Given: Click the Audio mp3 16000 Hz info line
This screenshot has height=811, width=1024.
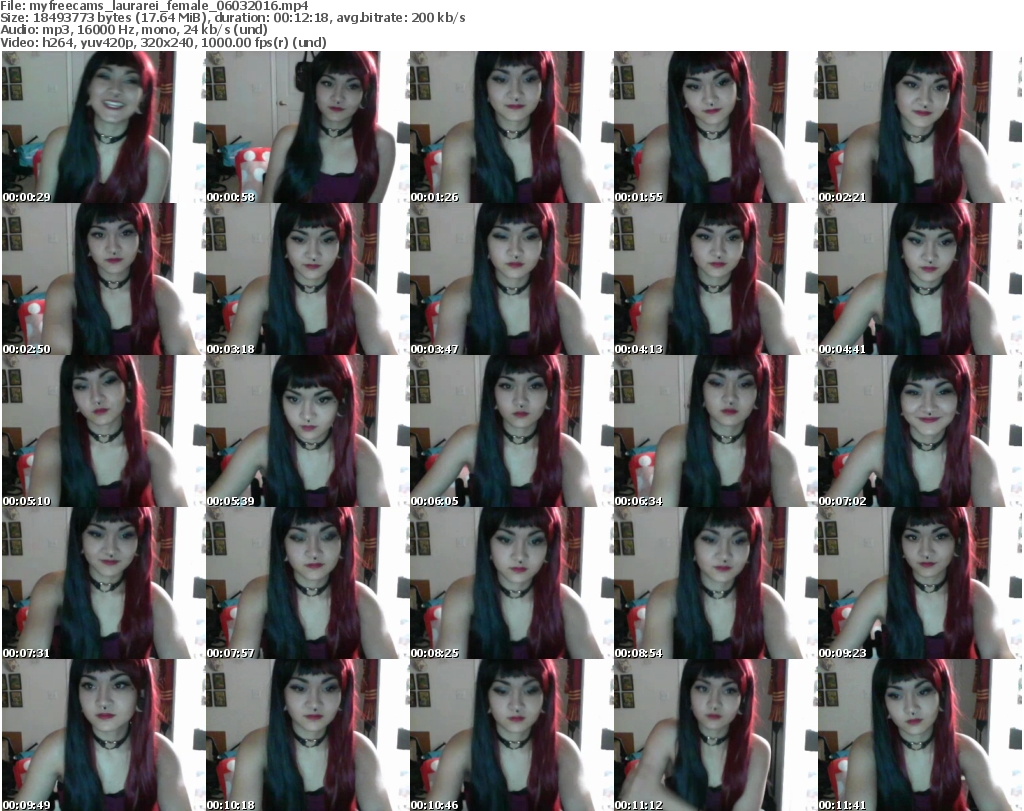Looking at the screenshot, I should coord(134,30).
